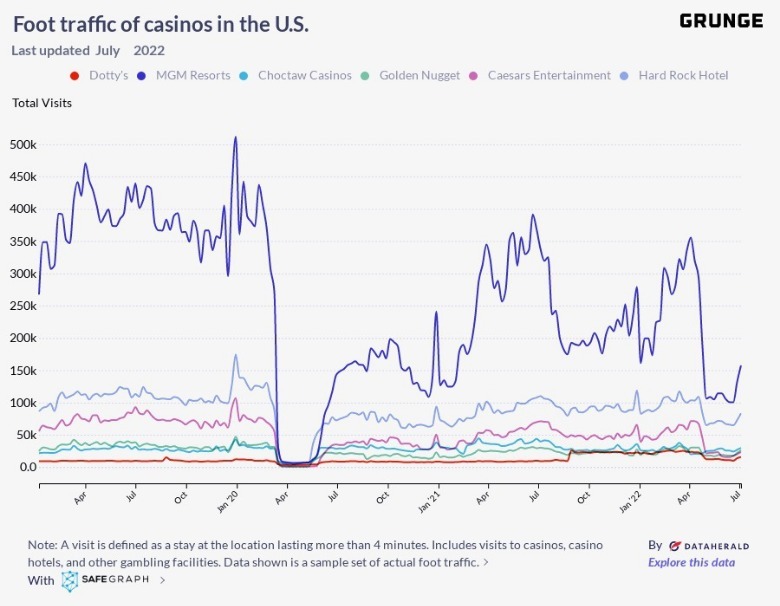The image size is (780, 606).
Task: Click the chart title heading
Action: point(160,24)
